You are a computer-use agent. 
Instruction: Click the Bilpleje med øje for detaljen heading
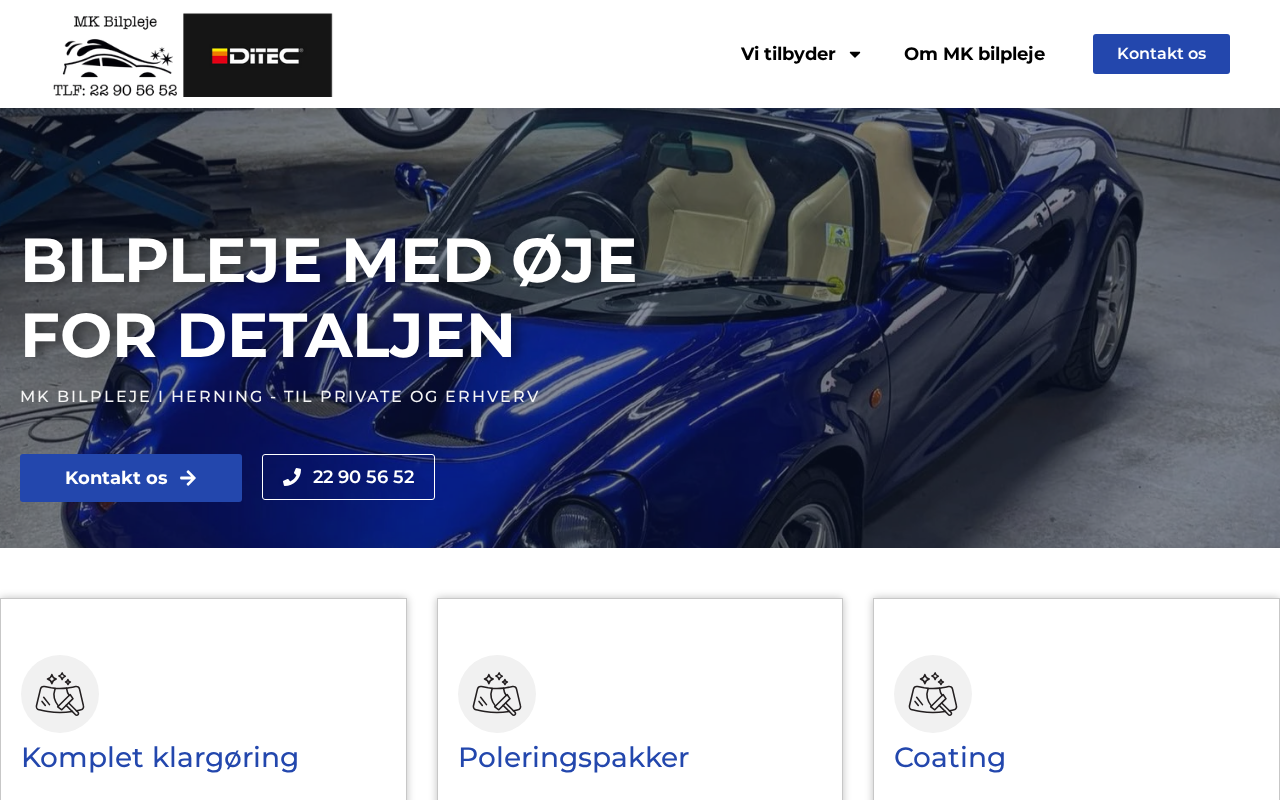[329, 297]
